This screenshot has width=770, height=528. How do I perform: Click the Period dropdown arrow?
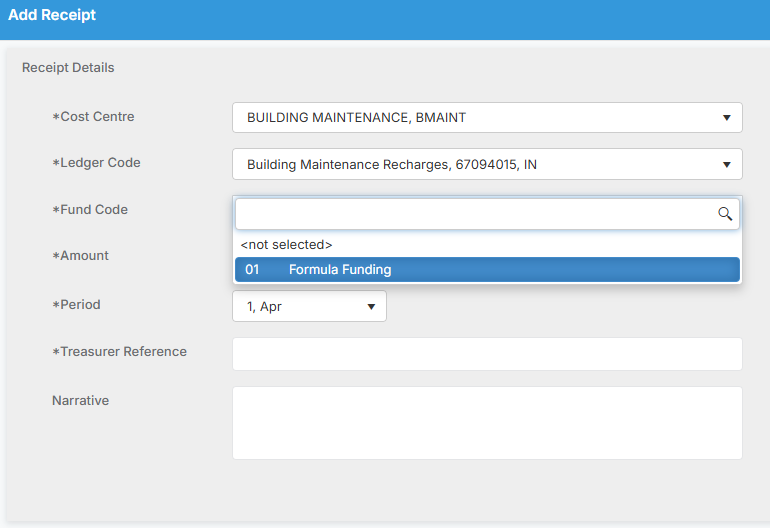point(371,307)
